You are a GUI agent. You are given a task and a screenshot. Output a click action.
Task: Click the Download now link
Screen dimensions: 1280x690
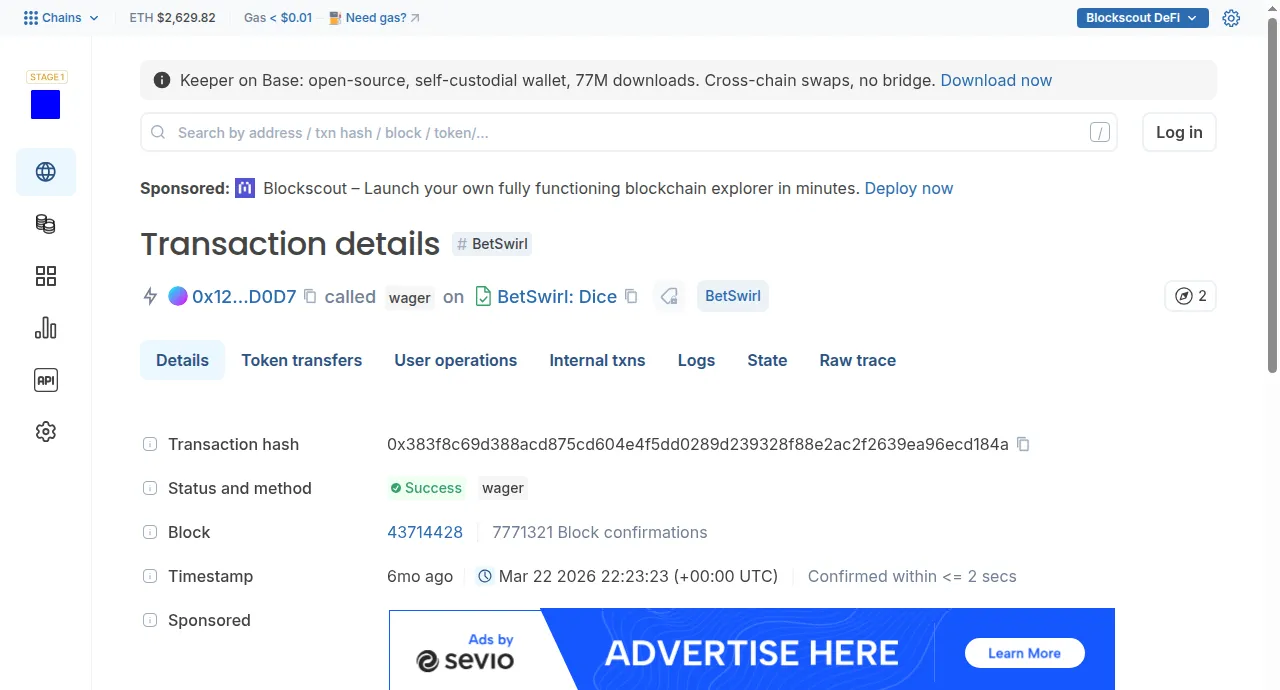click(x=996, y=80)
